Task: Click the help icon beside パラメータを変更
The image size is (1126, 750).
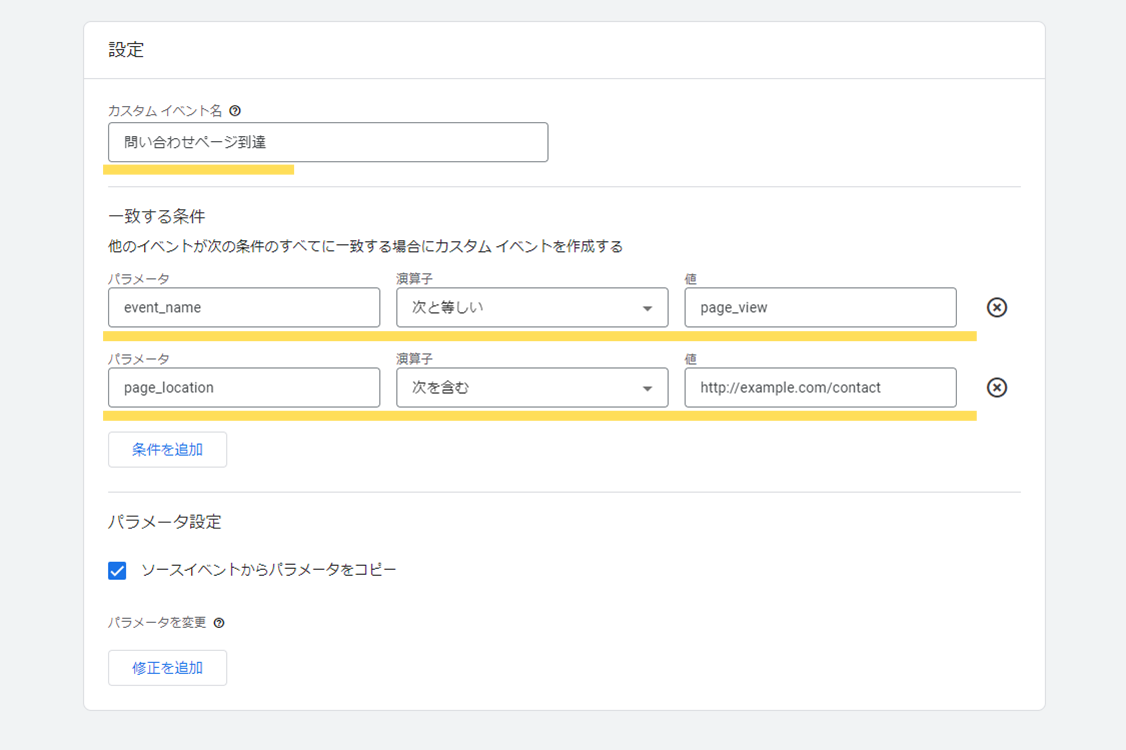Action: [x=219, y=623]
